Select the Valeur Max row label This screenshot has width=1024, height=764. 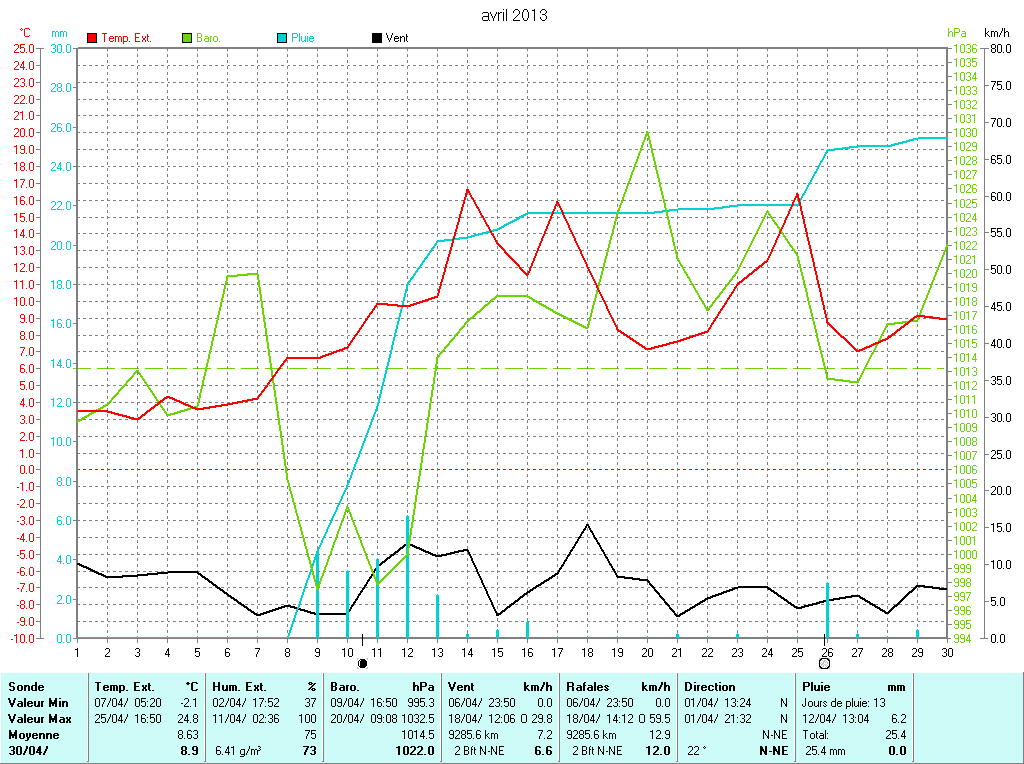point(39,719)
